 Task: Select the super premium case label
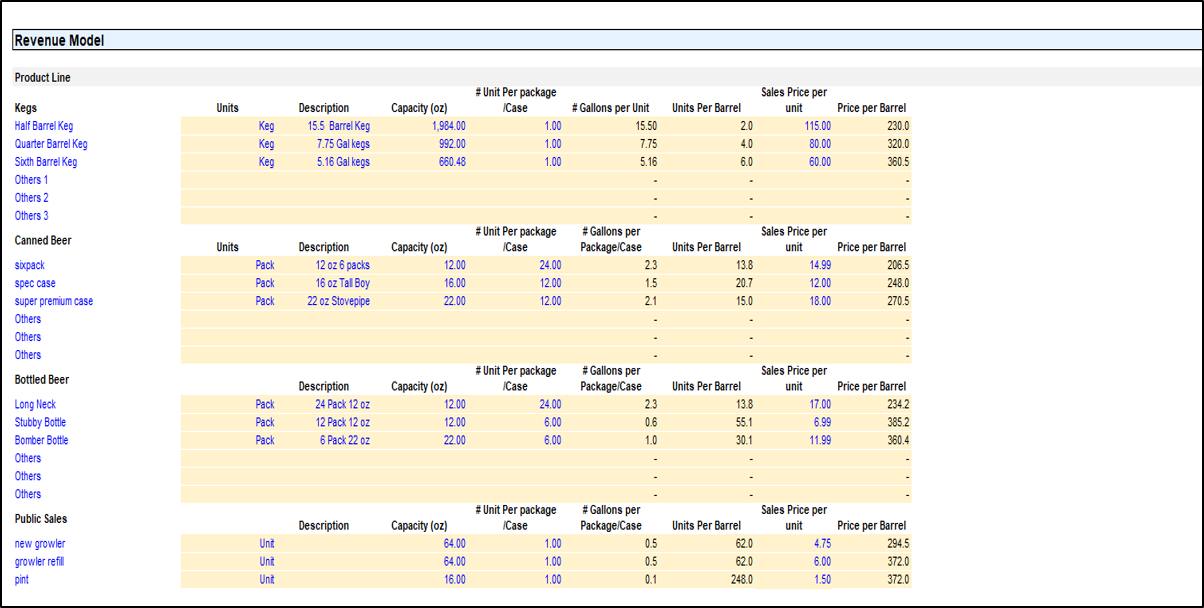click(54, 301)
